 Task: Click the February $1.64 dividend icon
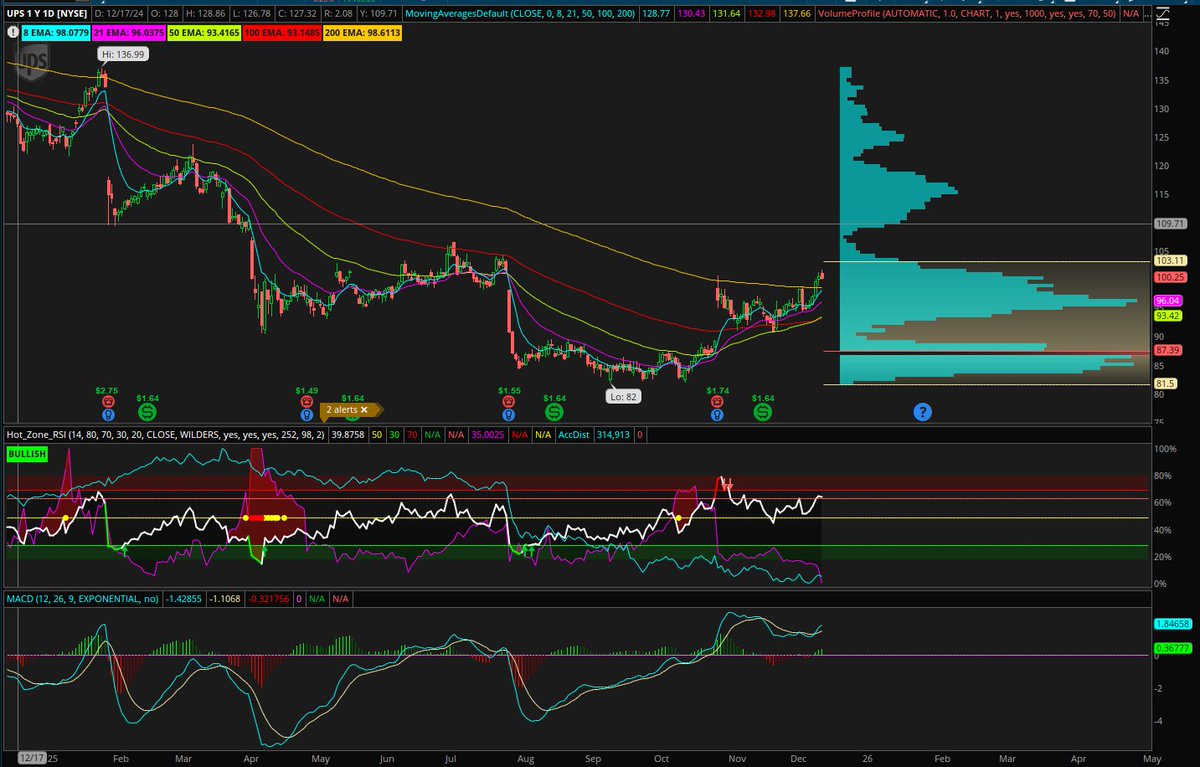click(147, 411)
